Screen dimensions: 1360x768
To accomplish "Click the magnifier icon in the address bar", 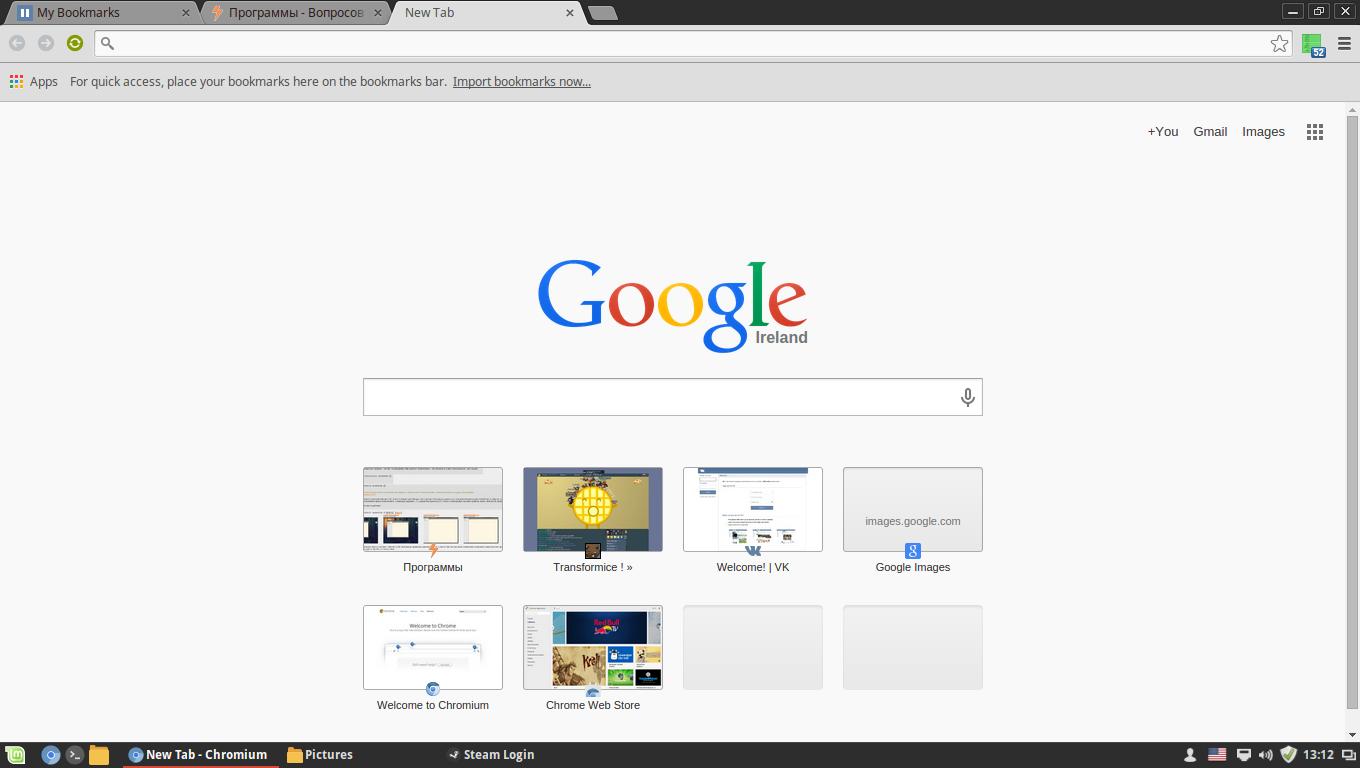I will click(x=108, y=43).
